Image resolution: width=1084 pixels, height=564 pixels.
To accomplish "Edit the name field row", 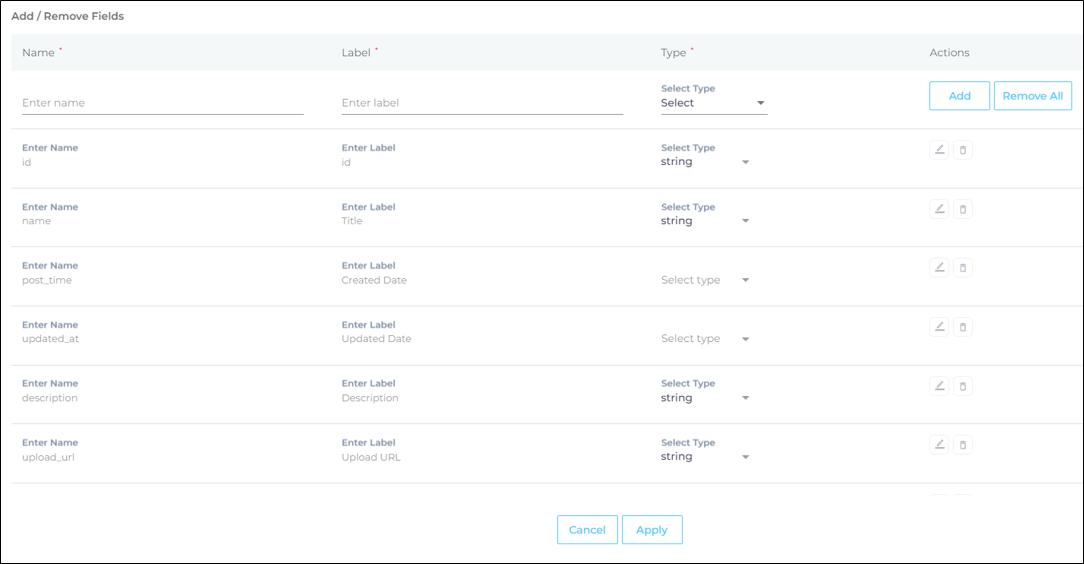I will 939,209.
